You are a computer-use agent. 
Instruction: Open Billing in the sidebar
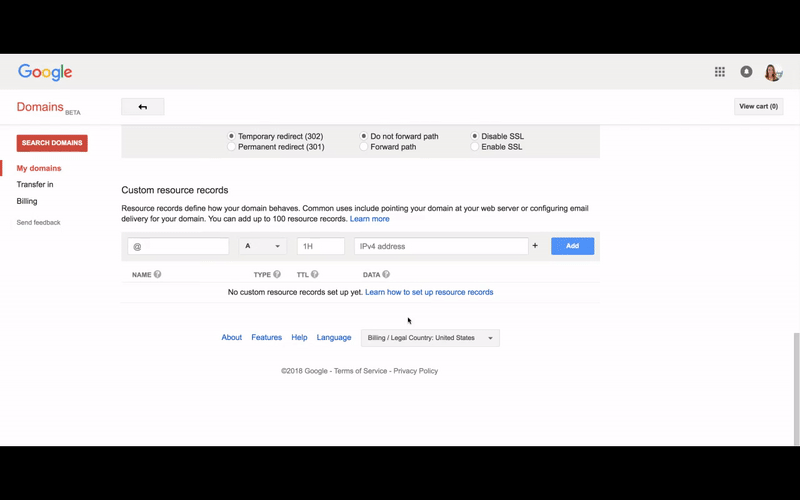pyautogui.click(x=27, y=201)
